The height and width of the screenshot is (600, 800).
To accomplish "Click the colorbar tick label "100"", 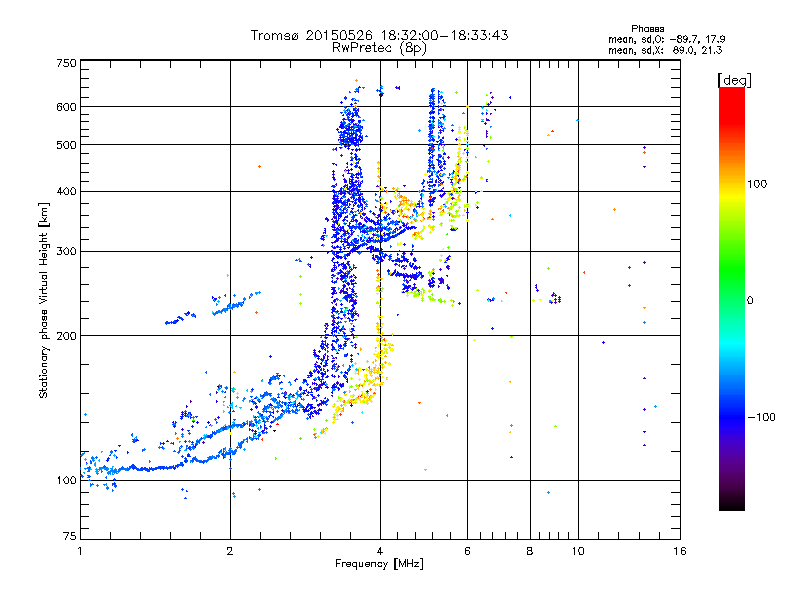I will click(757, 184).
